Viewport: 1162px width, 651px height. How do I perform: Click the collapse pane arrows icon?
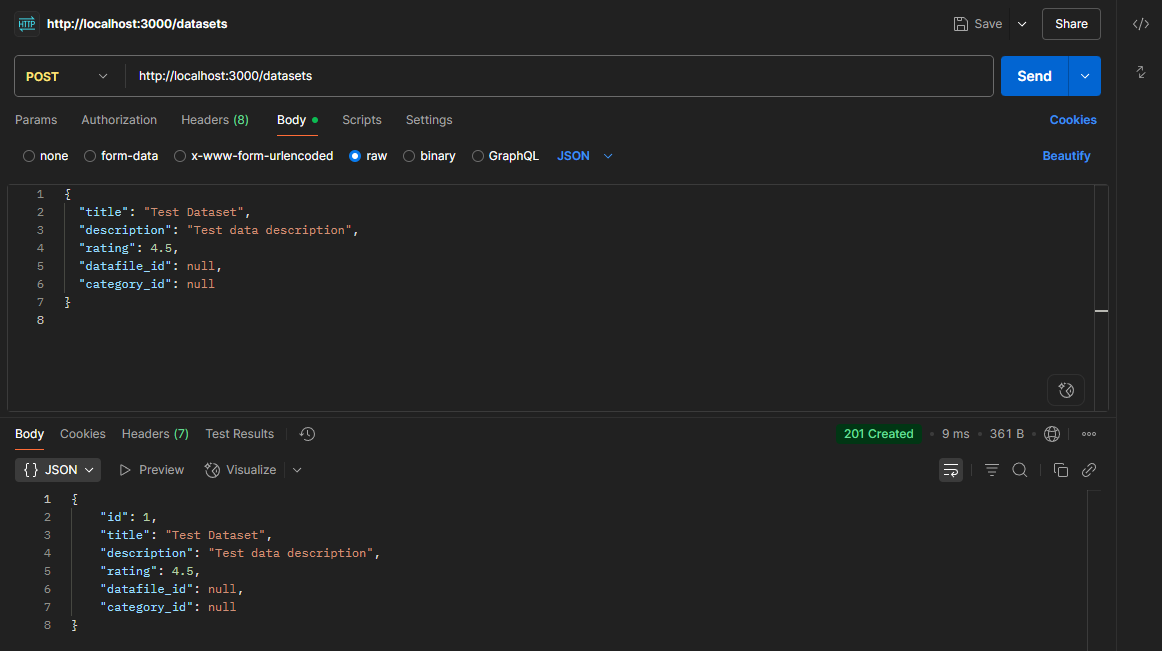point(1141,72)
